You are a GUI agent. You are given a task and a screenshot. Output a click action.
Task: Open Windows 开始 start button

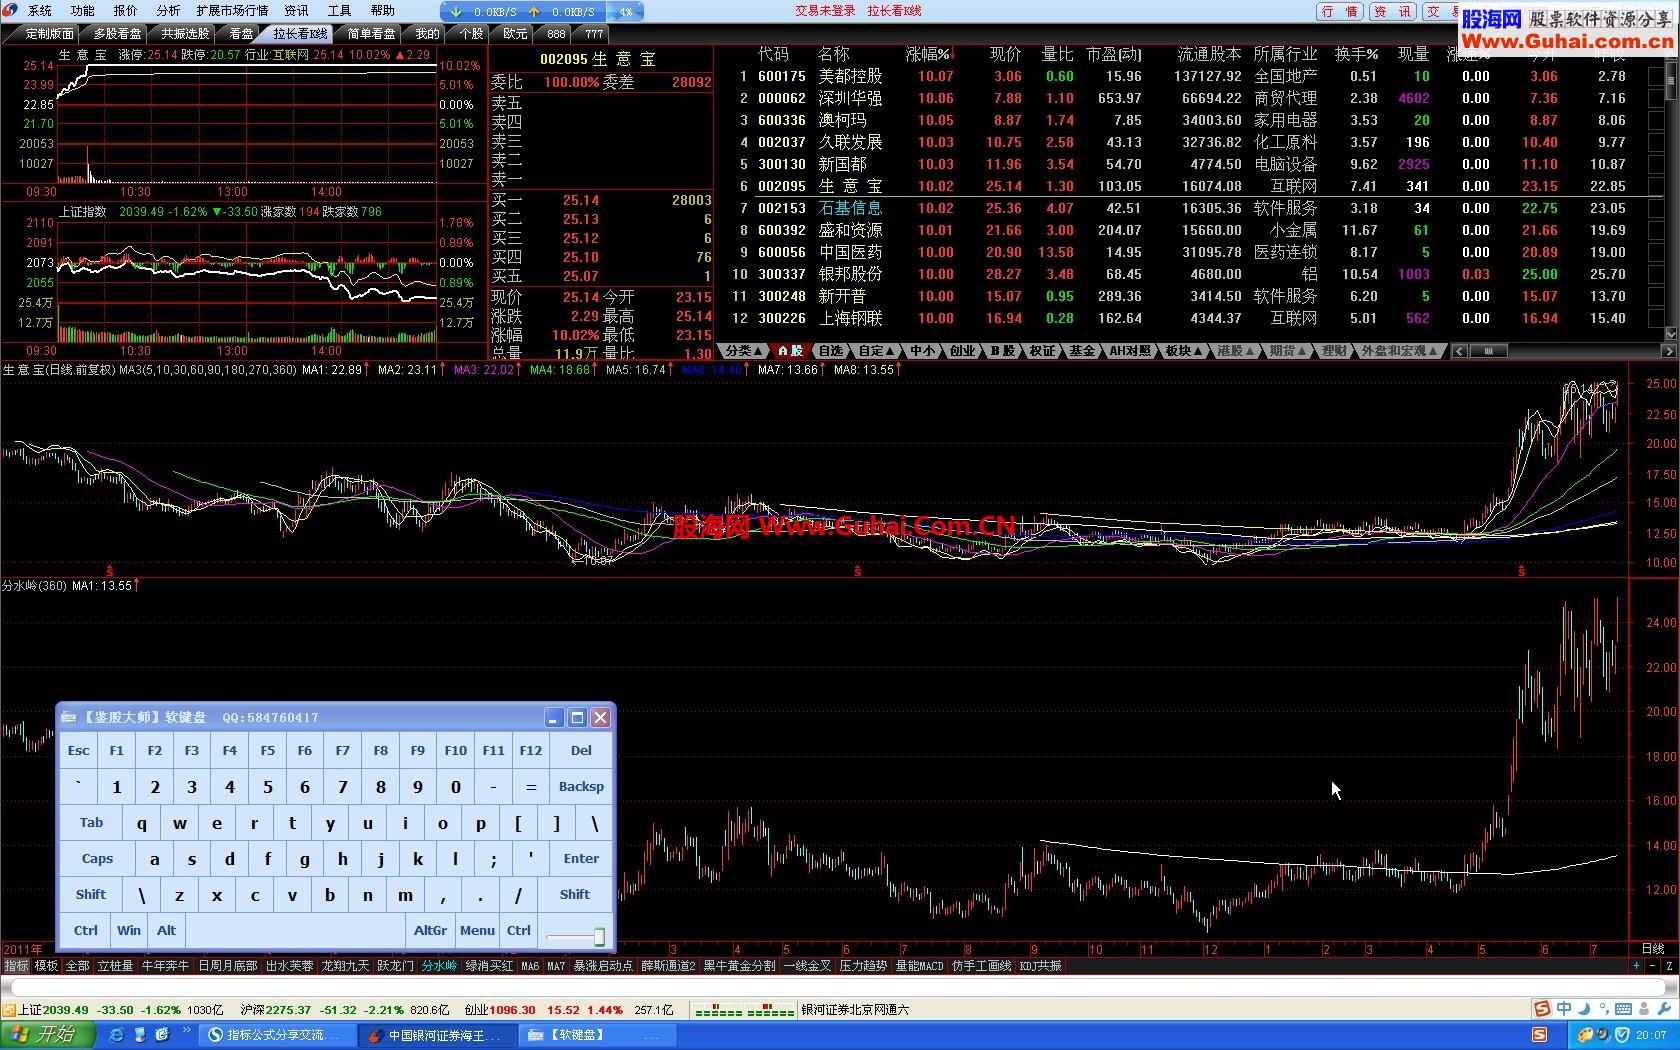(x=46, y=1035)
